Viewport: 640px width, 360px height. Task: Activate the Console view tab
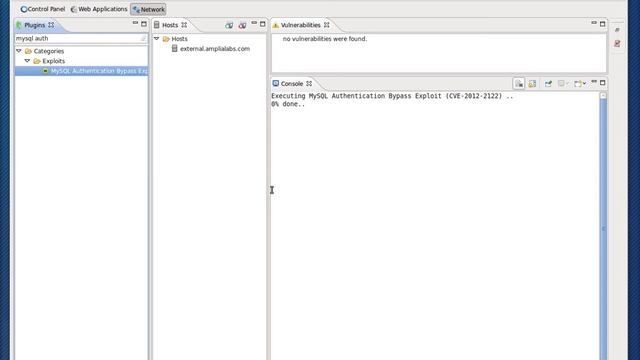[x=291, y=83]
